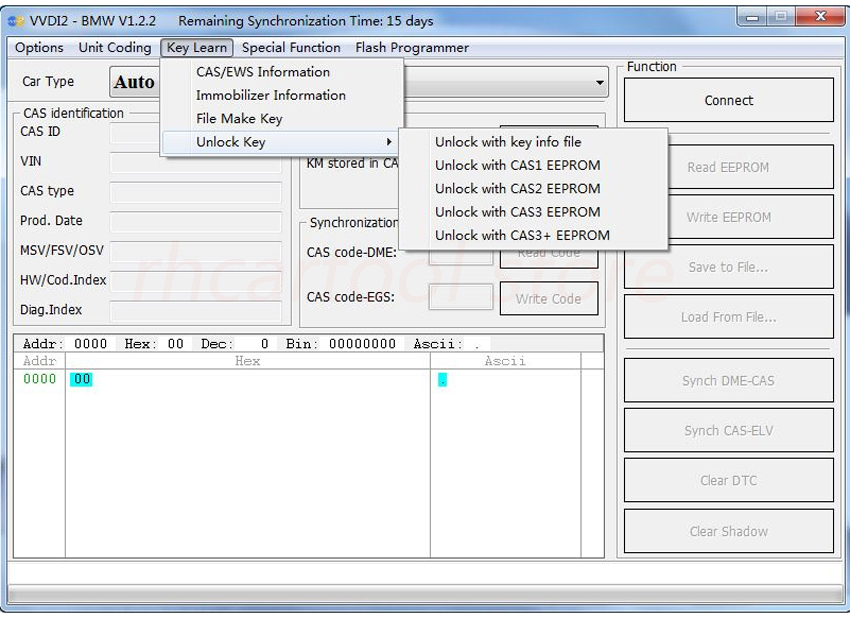Click the Diag.Index field
This screenshot has width=850, height=618.
tap(195, 311)
